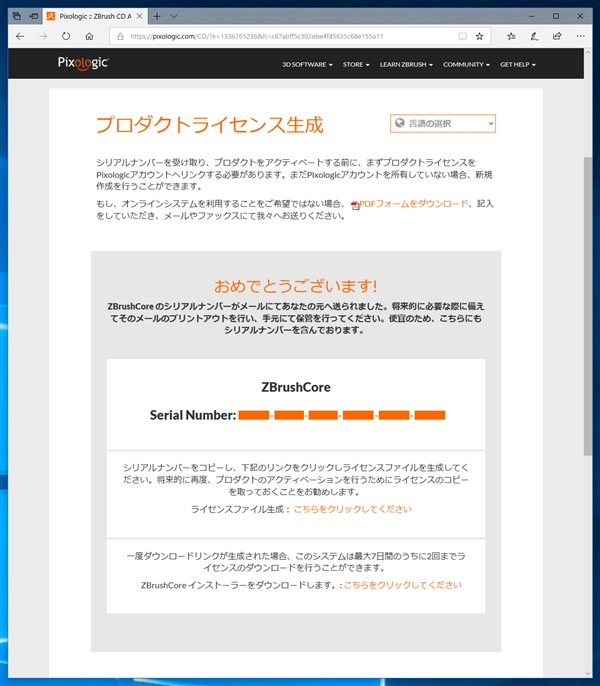Open the favorites hub icon
This screenshot has width=600, height=686.
(511, 36)
